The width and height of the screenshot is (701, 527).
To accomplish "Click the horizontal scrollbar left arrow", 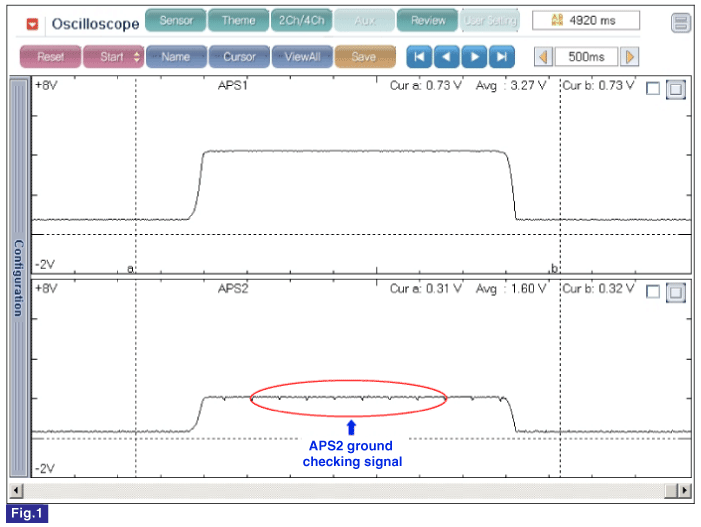I will 16,490.
